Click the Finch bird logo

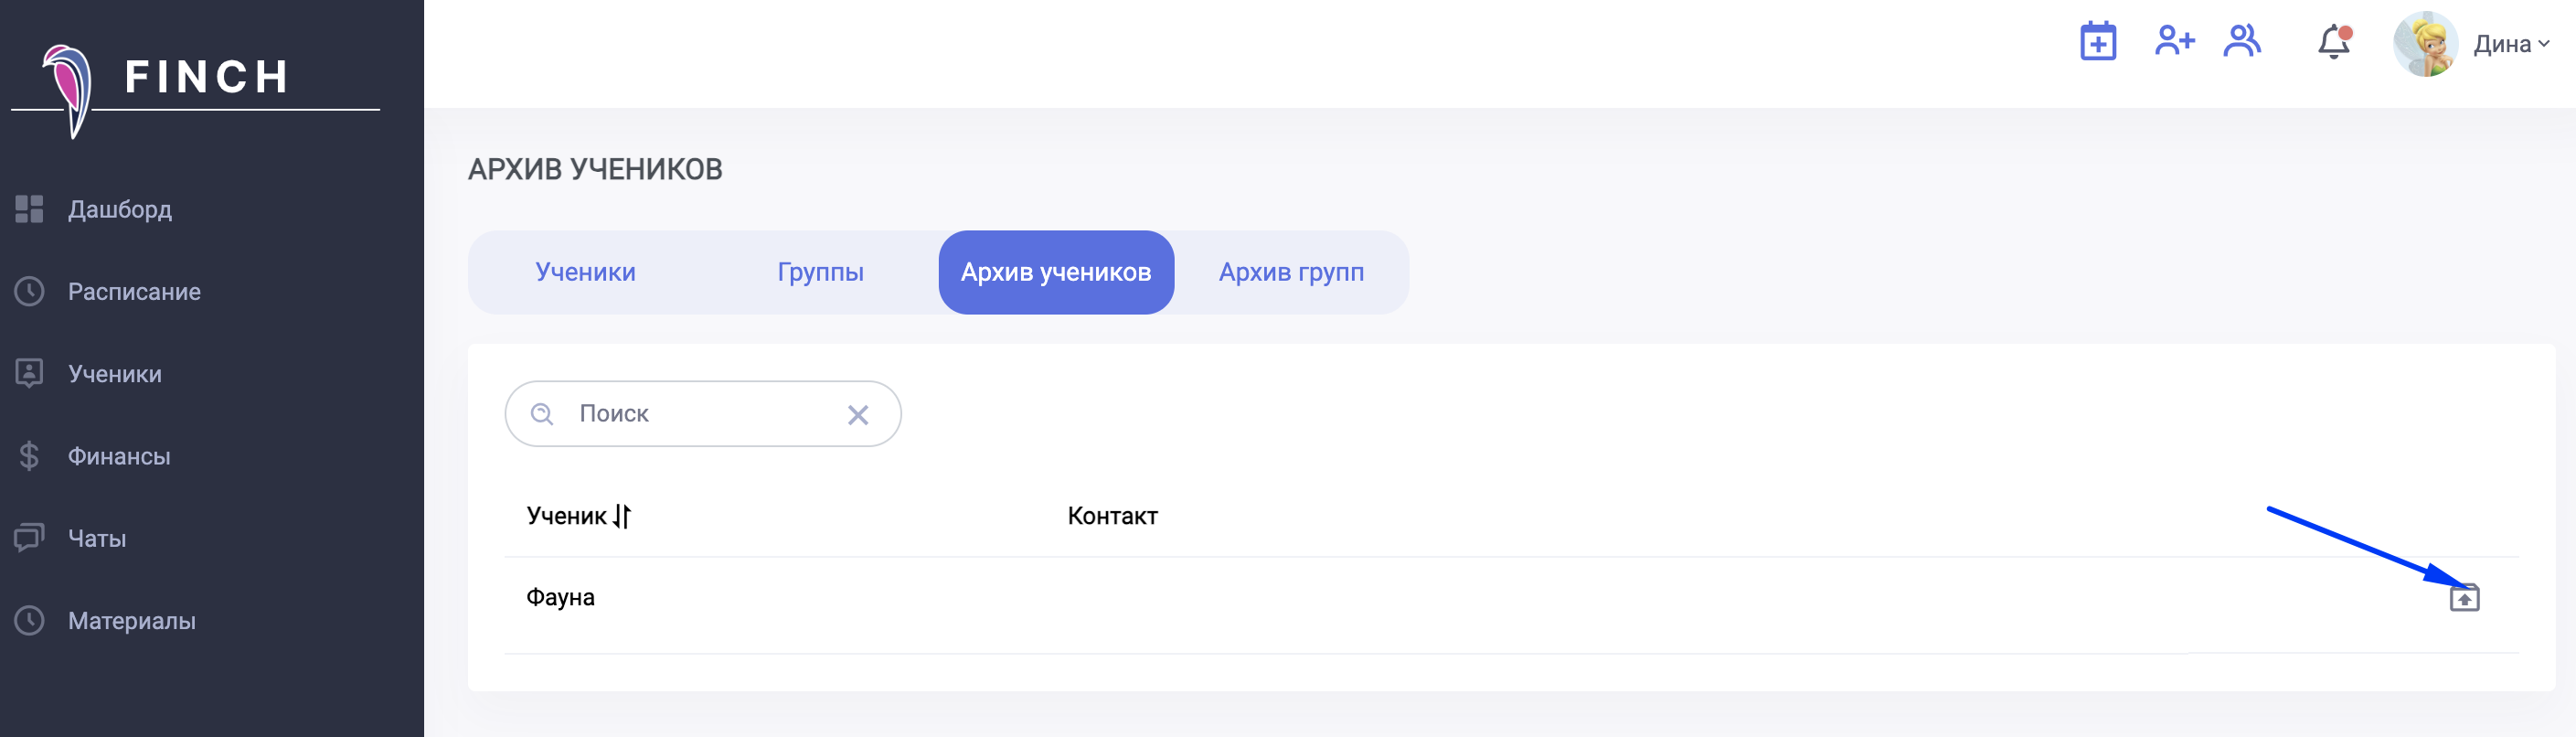coord(68,88)
